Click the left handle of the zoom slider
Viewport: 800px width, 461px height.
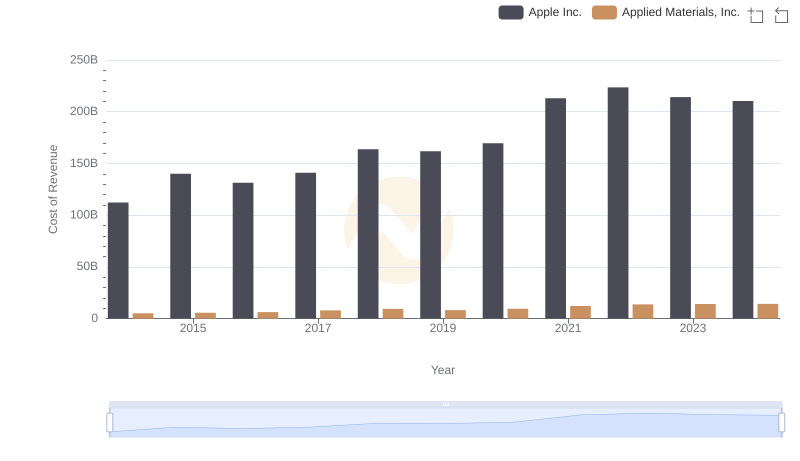pyautogui.click(x=110, y=423)
